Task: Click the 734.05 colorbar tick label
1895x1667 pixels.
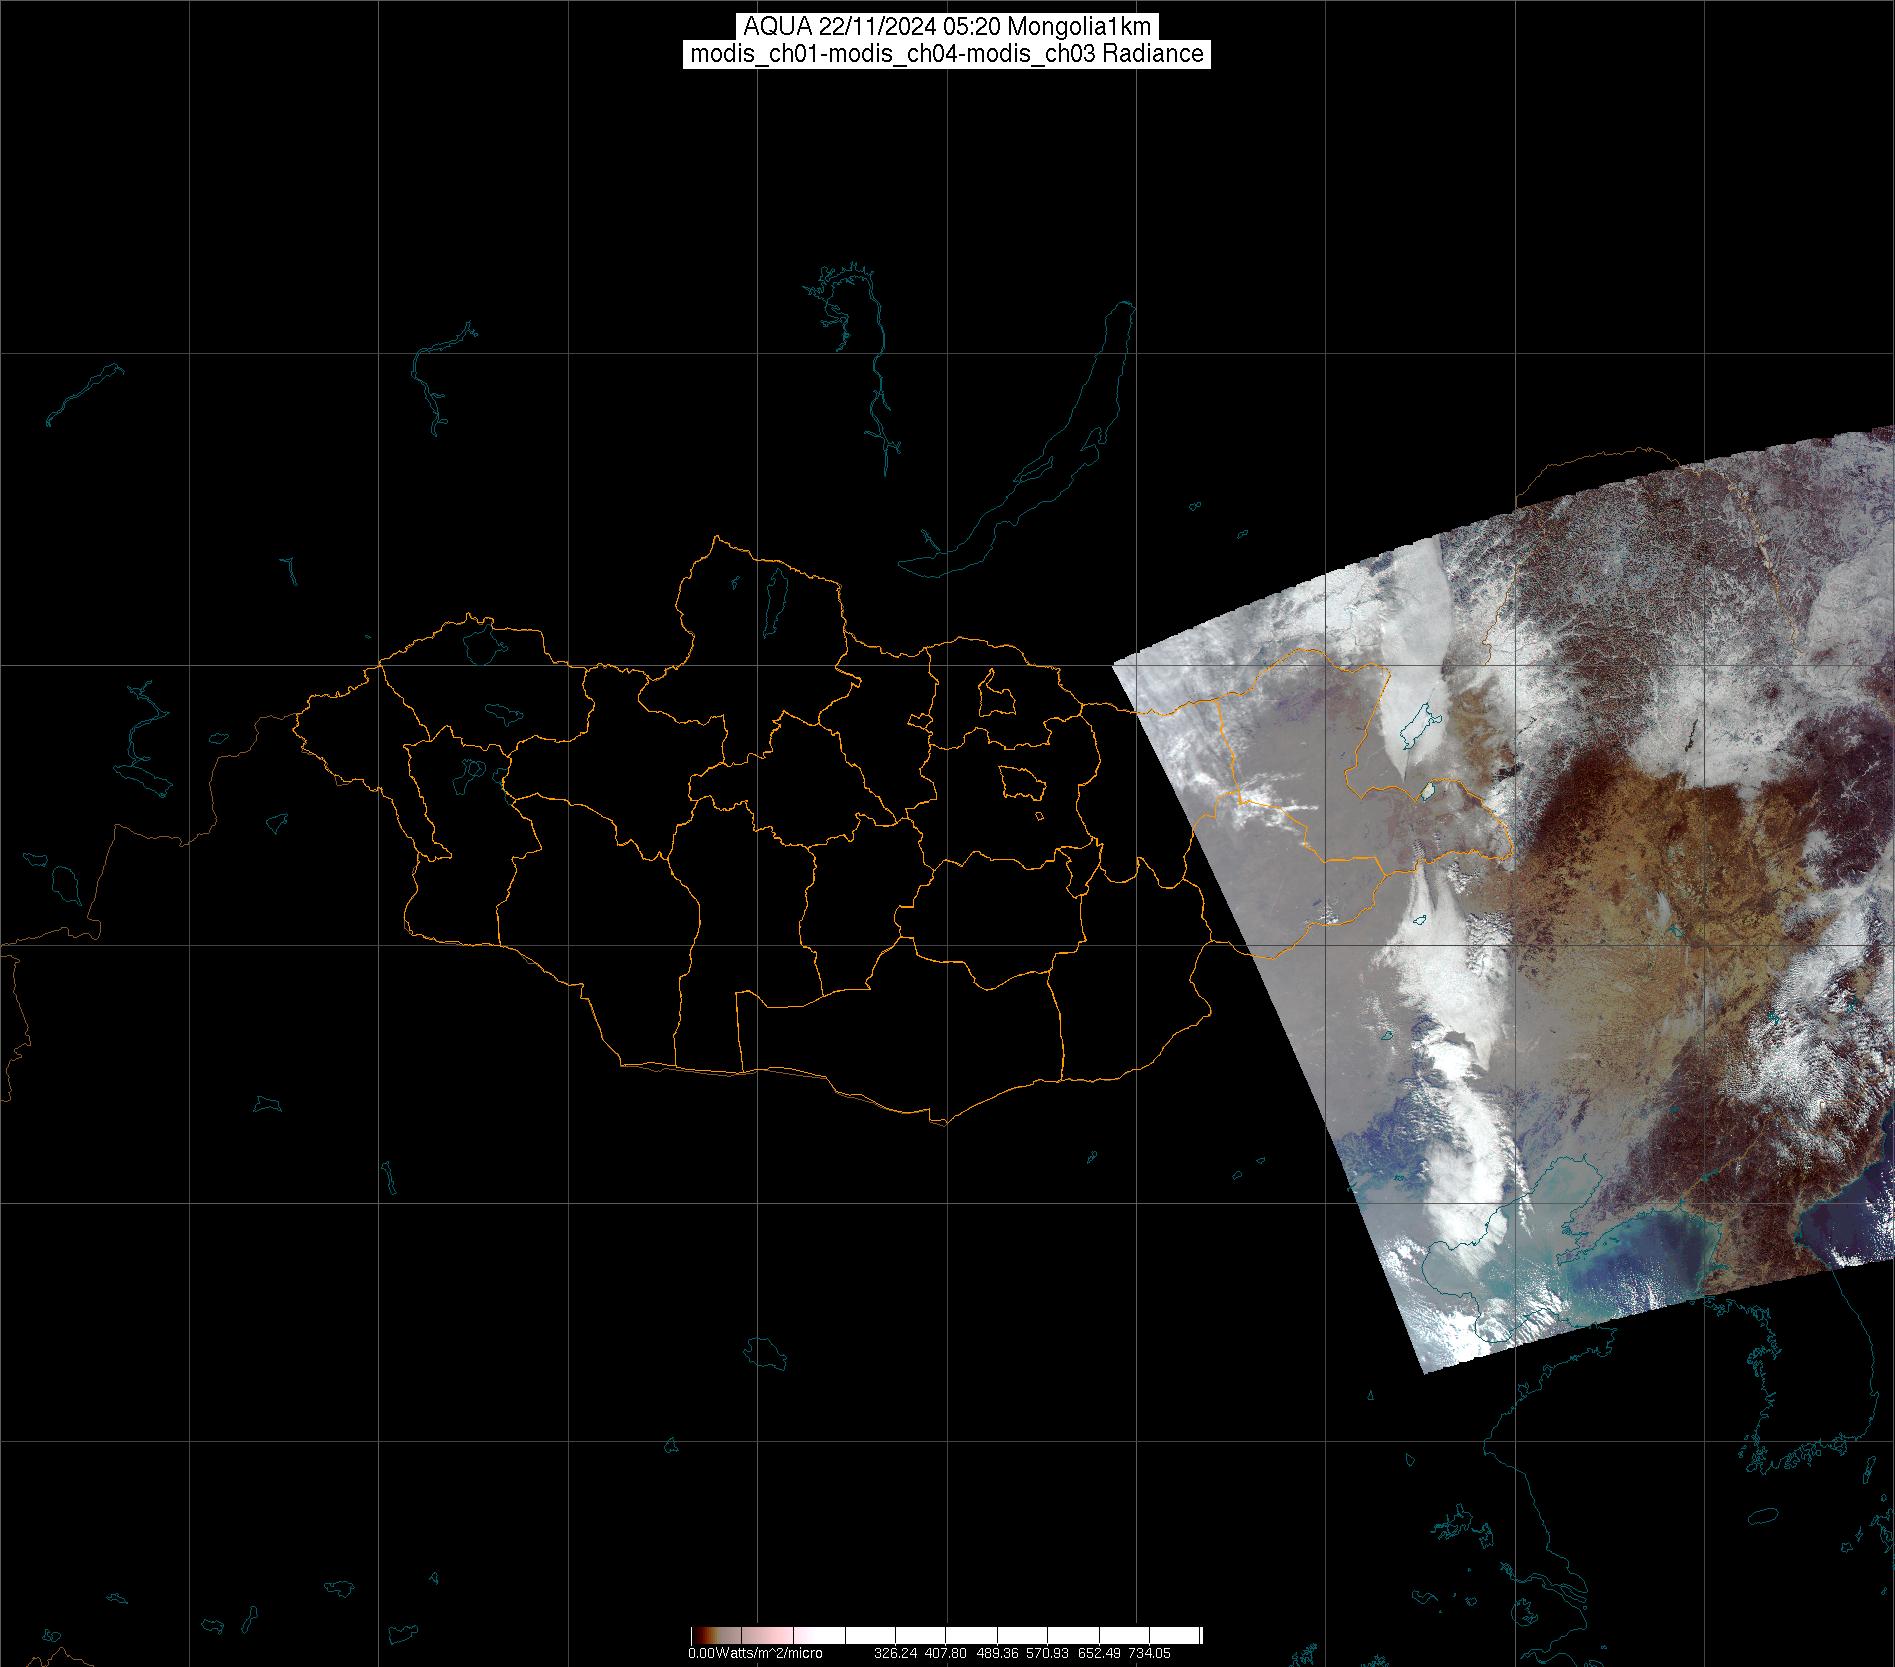Action: coord(1150,1654)
